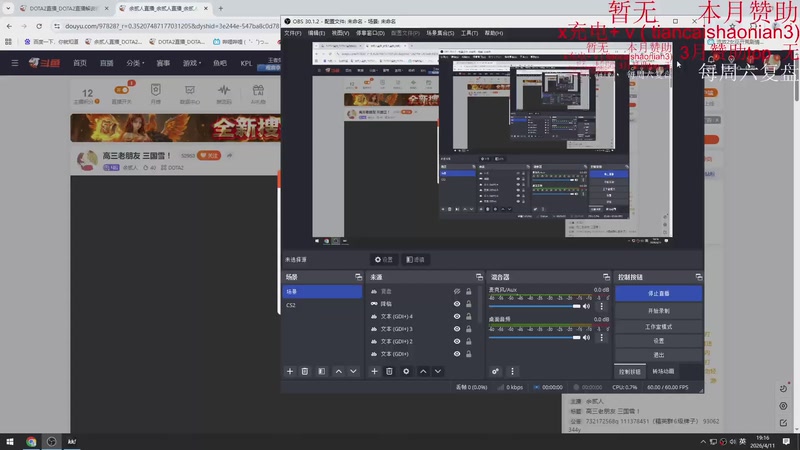
Task: Go back in Chrome browser
Action: click(x=9, y=26)
